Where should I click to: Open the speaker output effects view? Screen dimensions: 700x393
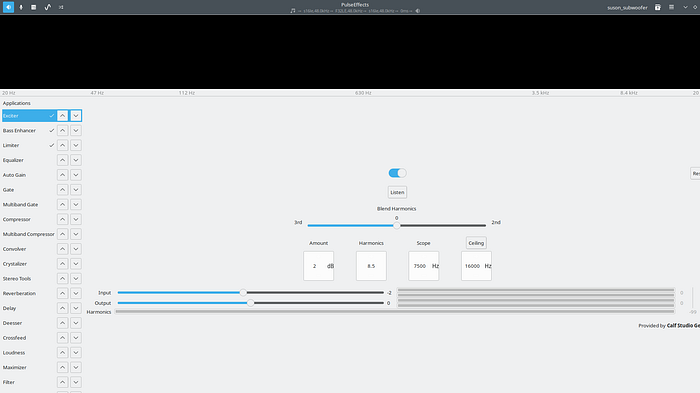coord(8,7)
